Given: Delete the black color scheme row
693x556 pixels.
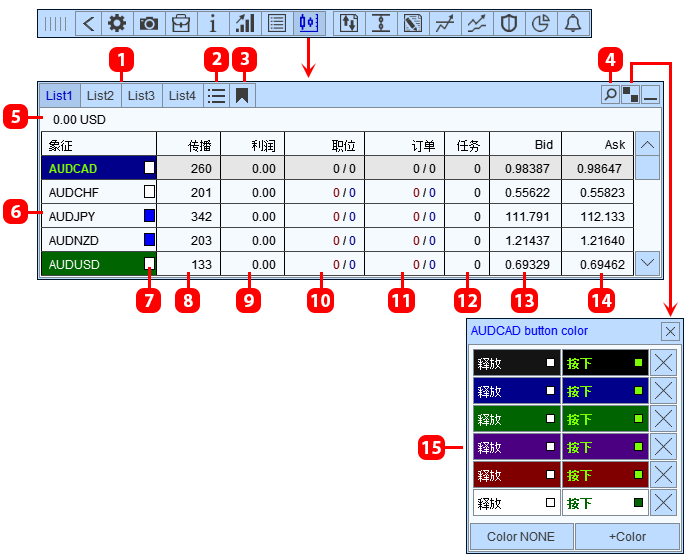Looking at the screenshot, I should pyautogui.click(x=663, y=363).
